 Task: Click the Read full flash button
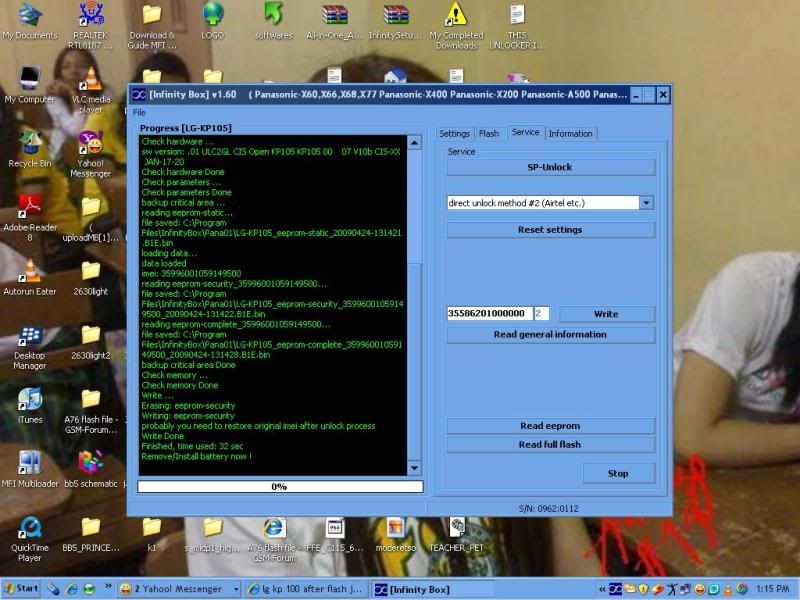click(551, 444)
